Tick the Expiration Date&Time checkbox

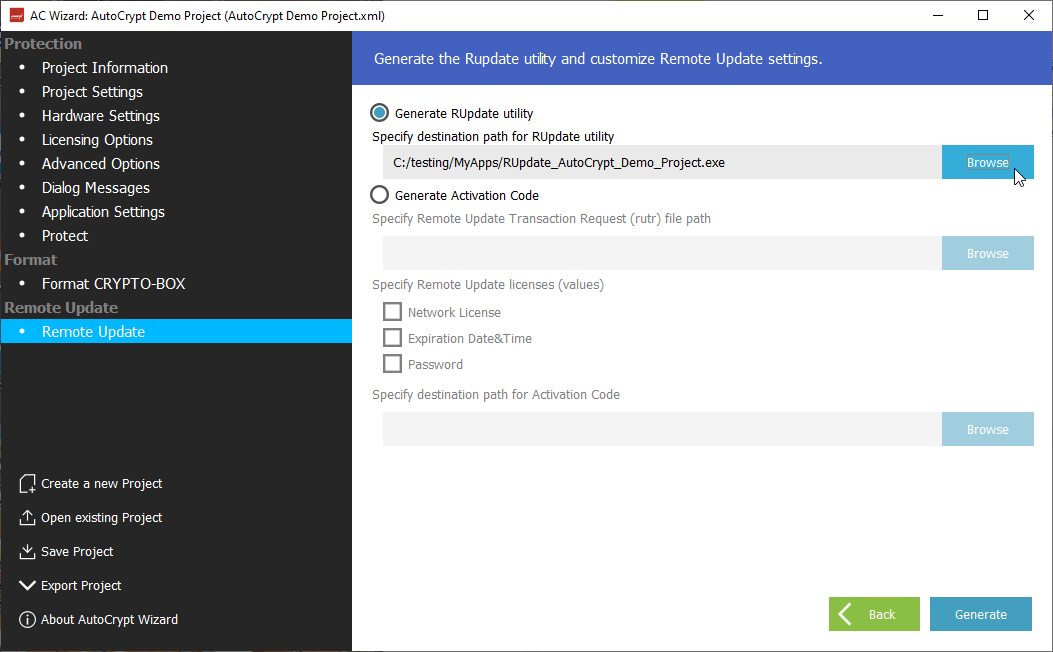393,338
